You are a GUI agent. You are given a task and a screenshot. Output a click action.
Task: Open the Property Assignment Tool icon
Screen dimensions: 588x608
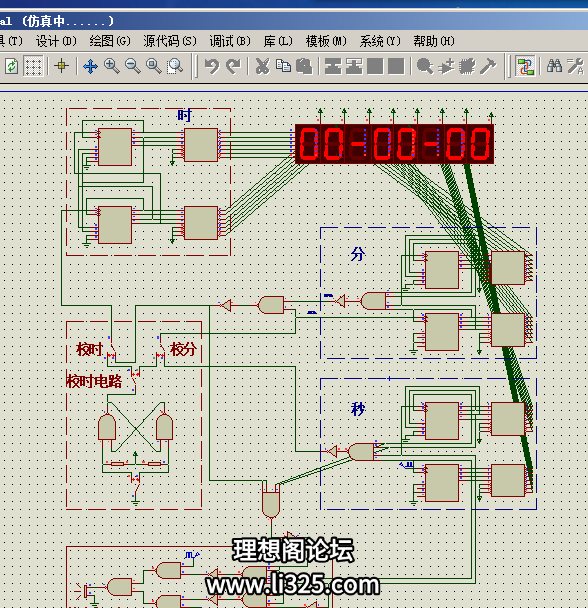(x=575, y=66)
